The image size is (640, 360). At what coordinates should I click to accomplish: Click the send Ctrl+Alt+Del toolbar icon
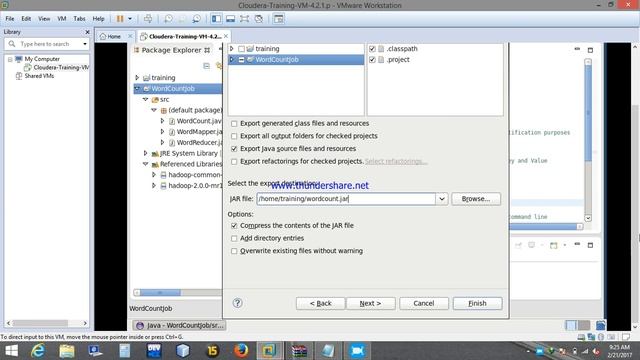point(148,19)
